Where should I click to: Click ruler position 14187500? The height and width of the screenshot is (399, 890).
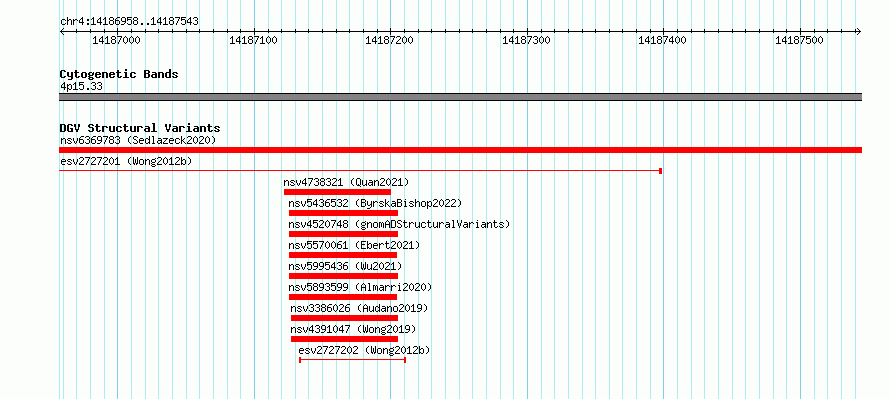pyautogui.click(x=799, y=40)
